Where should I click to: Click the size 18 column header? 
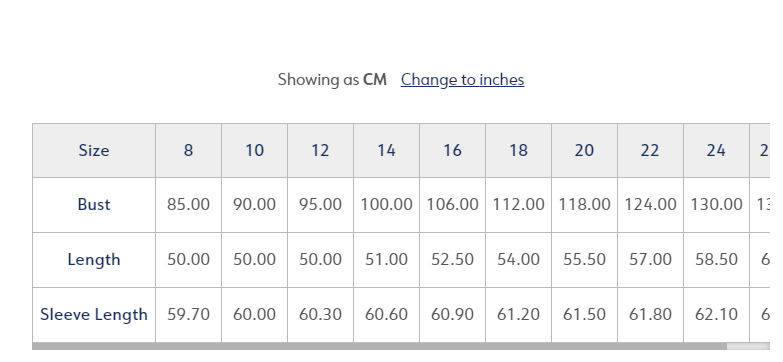518,150
